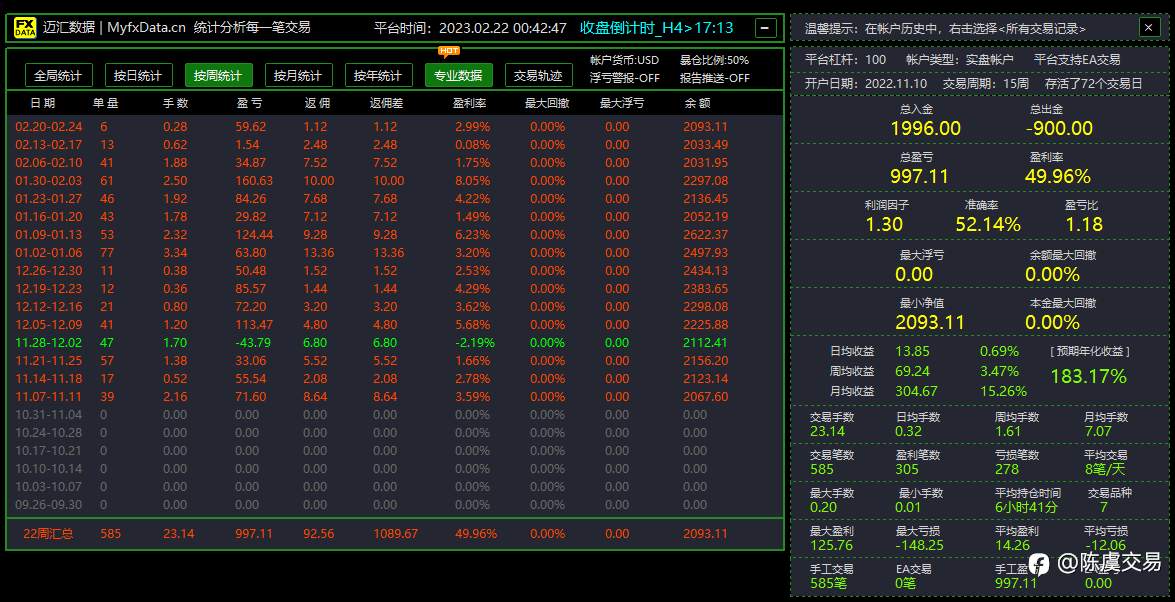The height and width of the screenshot is (602, 1175).
Task: Click the 日期 column header
Action: (43, 103)
